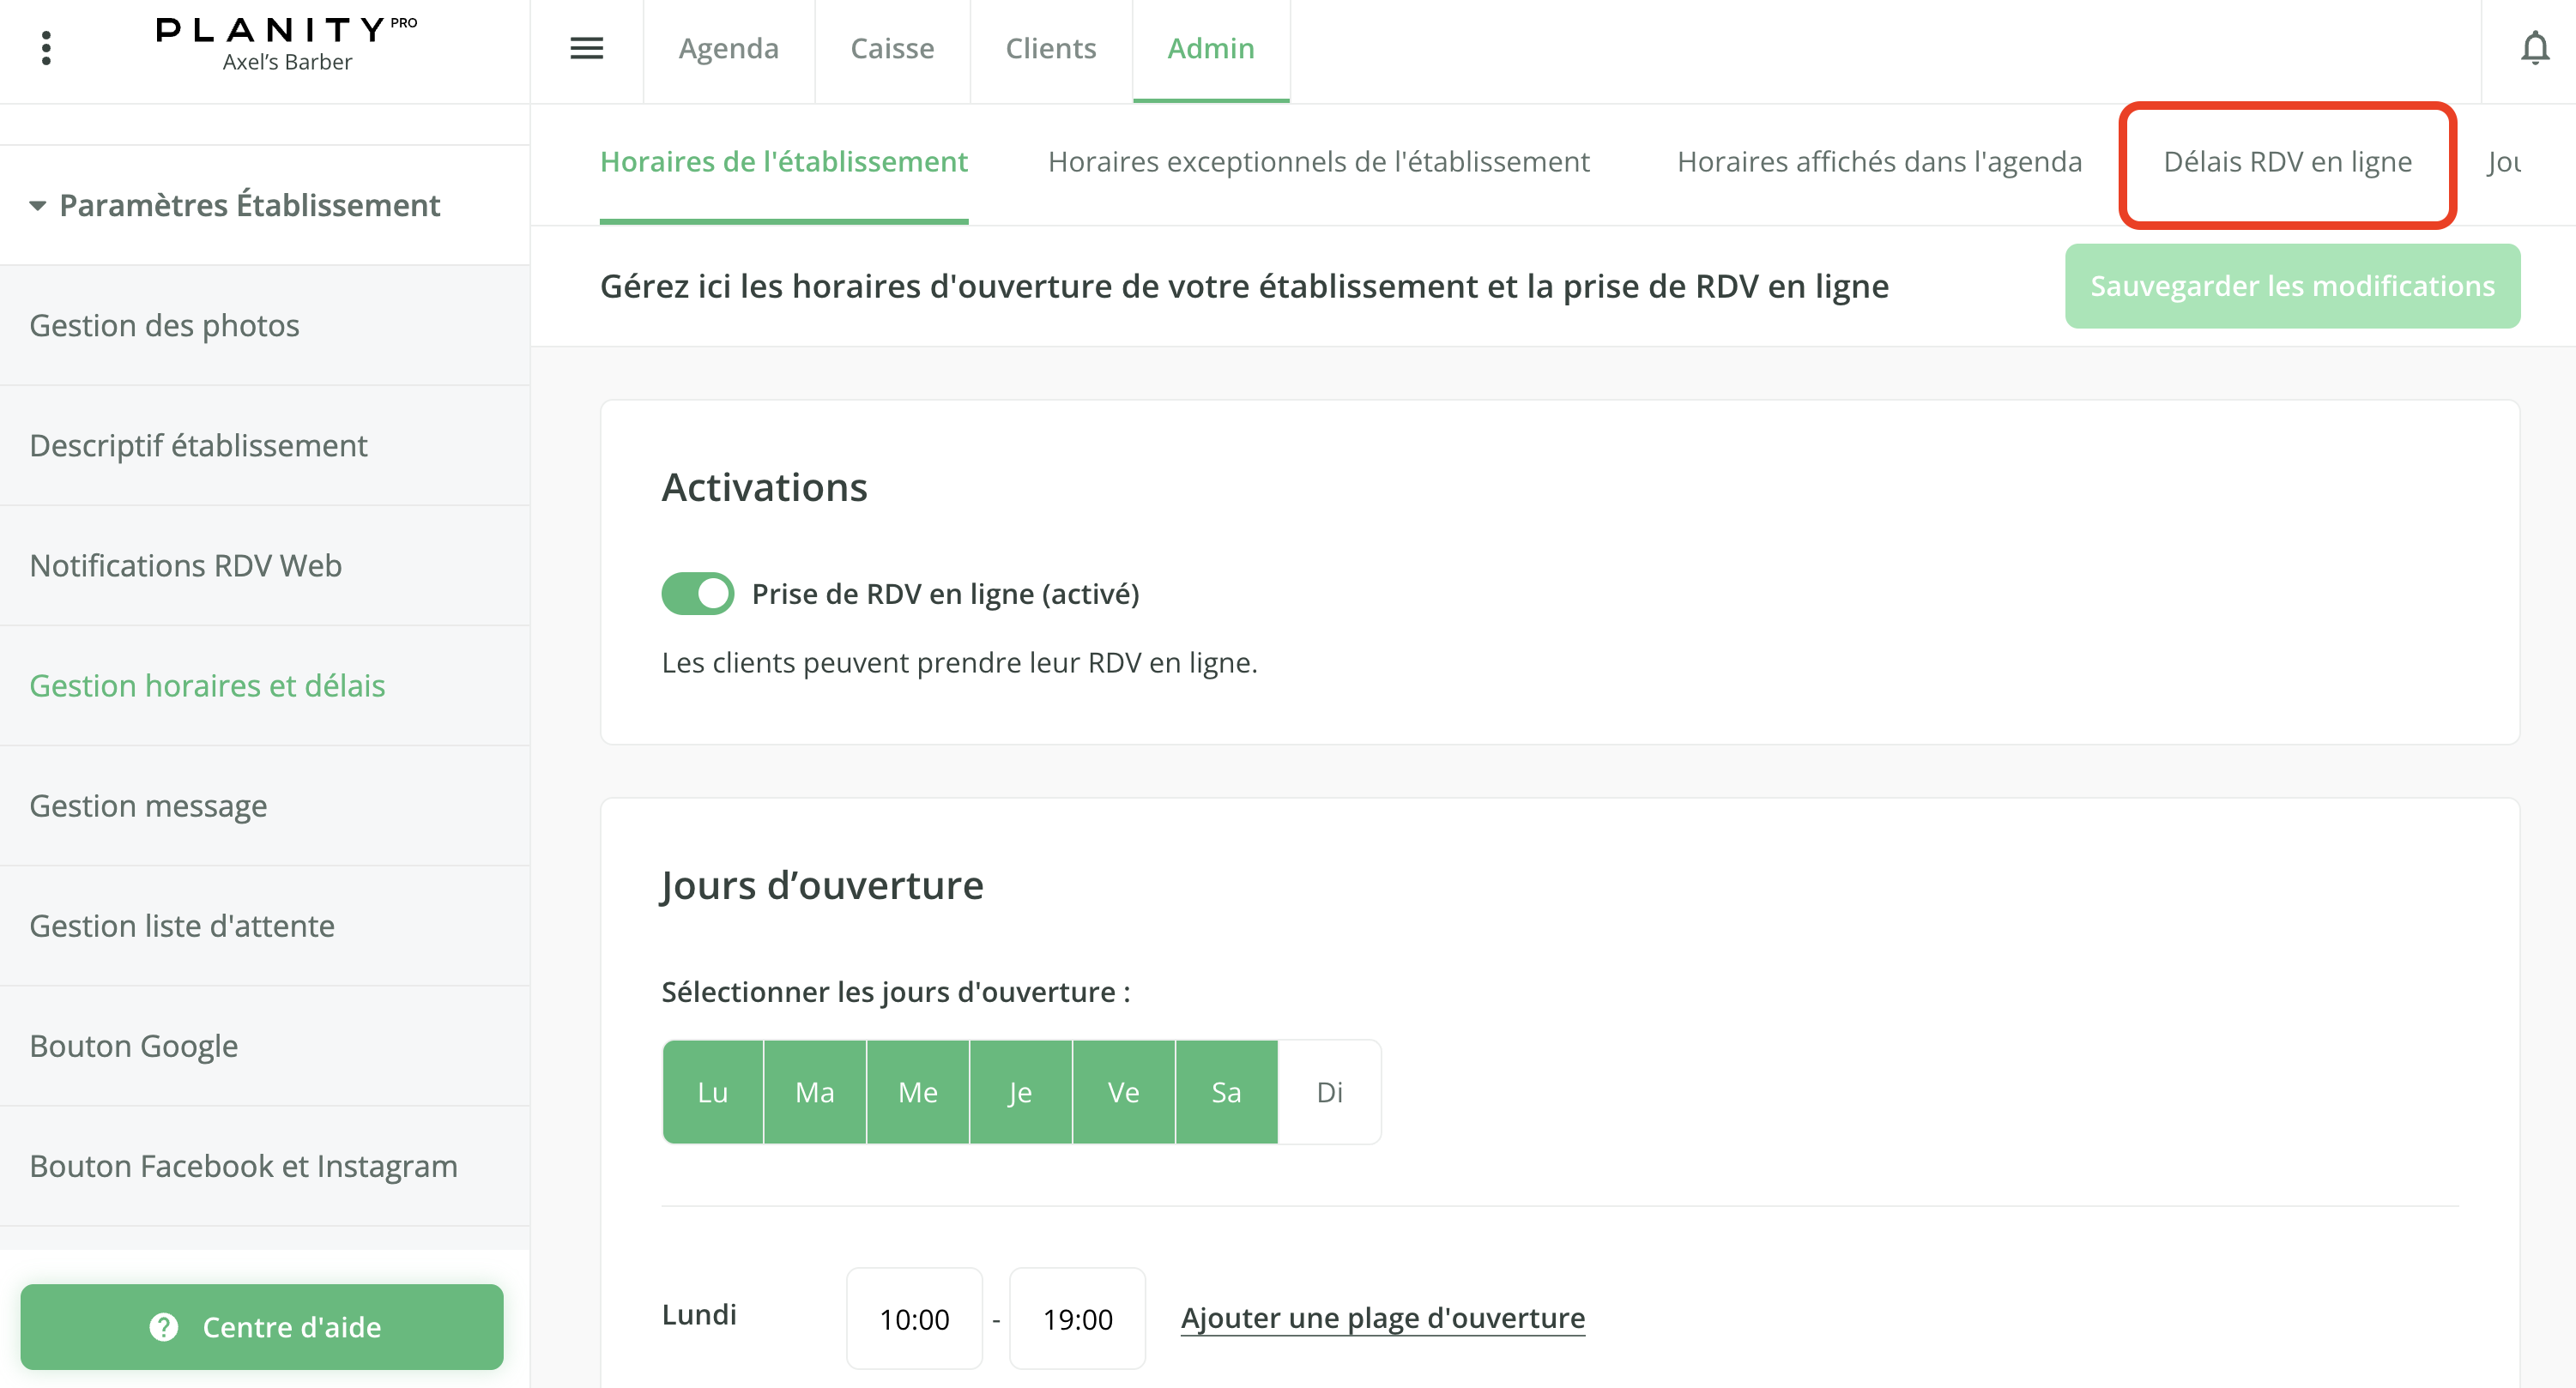
Task: Open Lundi closing time 19:00 field
Action: (1077, 1318)
